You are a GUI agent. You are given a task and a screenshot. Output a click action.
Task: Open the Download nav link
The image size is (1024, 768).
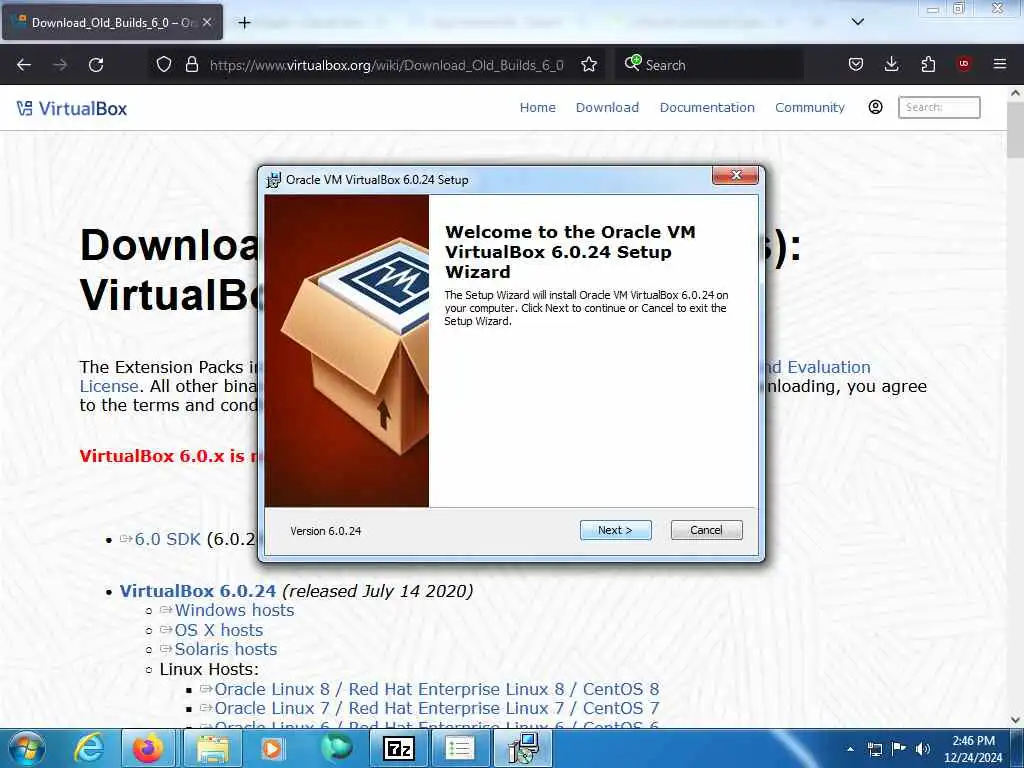[x=607, y=108]
